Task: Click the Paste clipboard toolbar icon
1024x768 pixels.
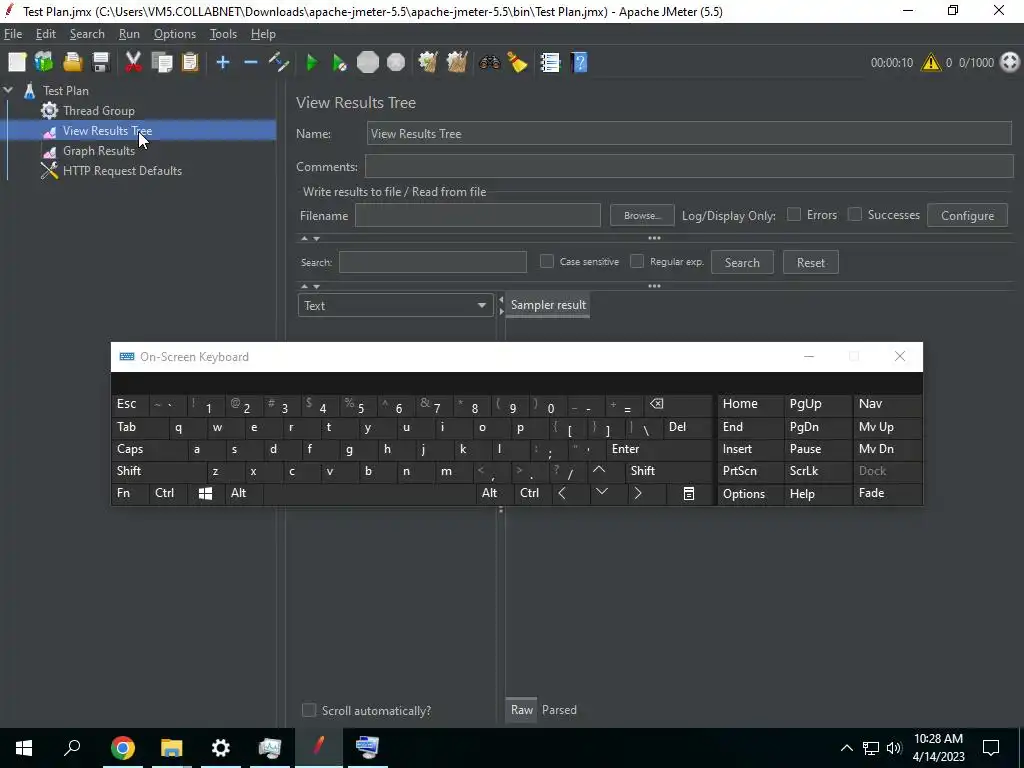Action: 190,63
